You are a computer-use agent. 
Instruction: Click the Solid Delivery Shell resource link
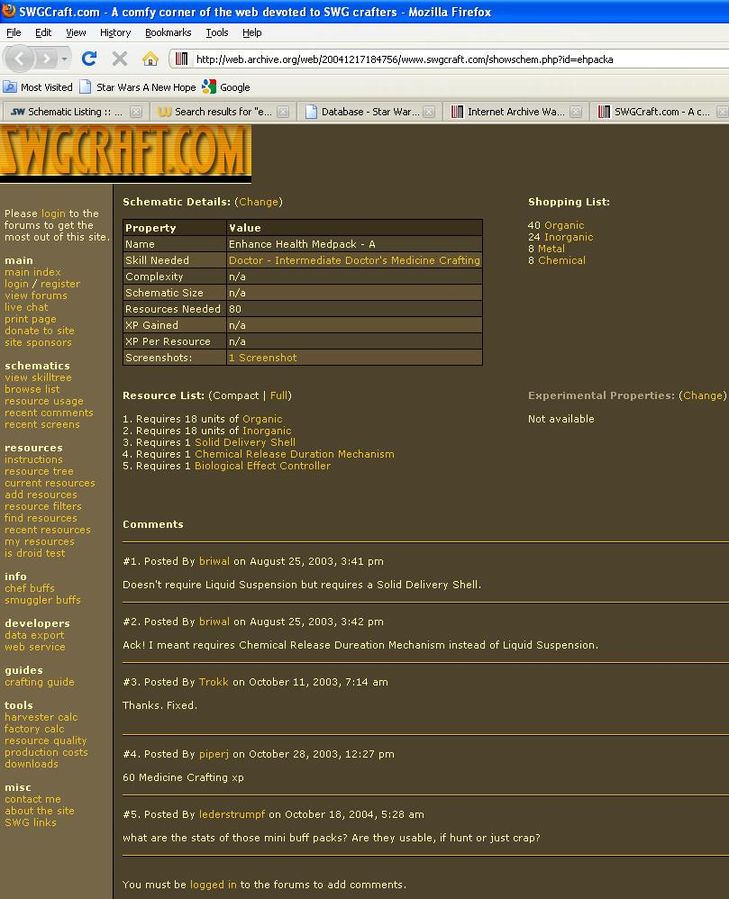click(245, 442)
